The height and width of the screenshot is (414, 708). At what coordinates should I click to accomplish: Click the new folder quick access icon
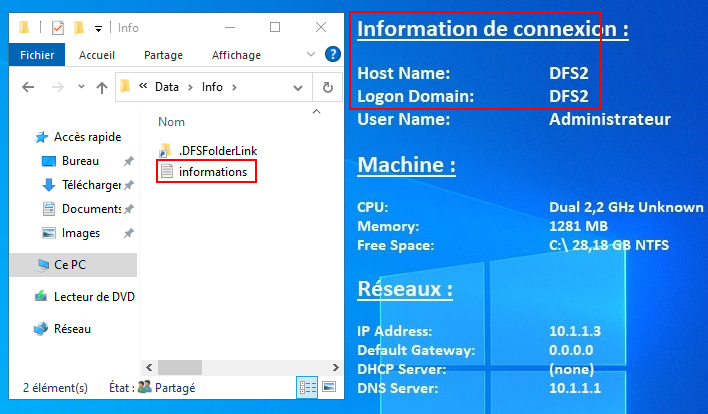(78, 27)
